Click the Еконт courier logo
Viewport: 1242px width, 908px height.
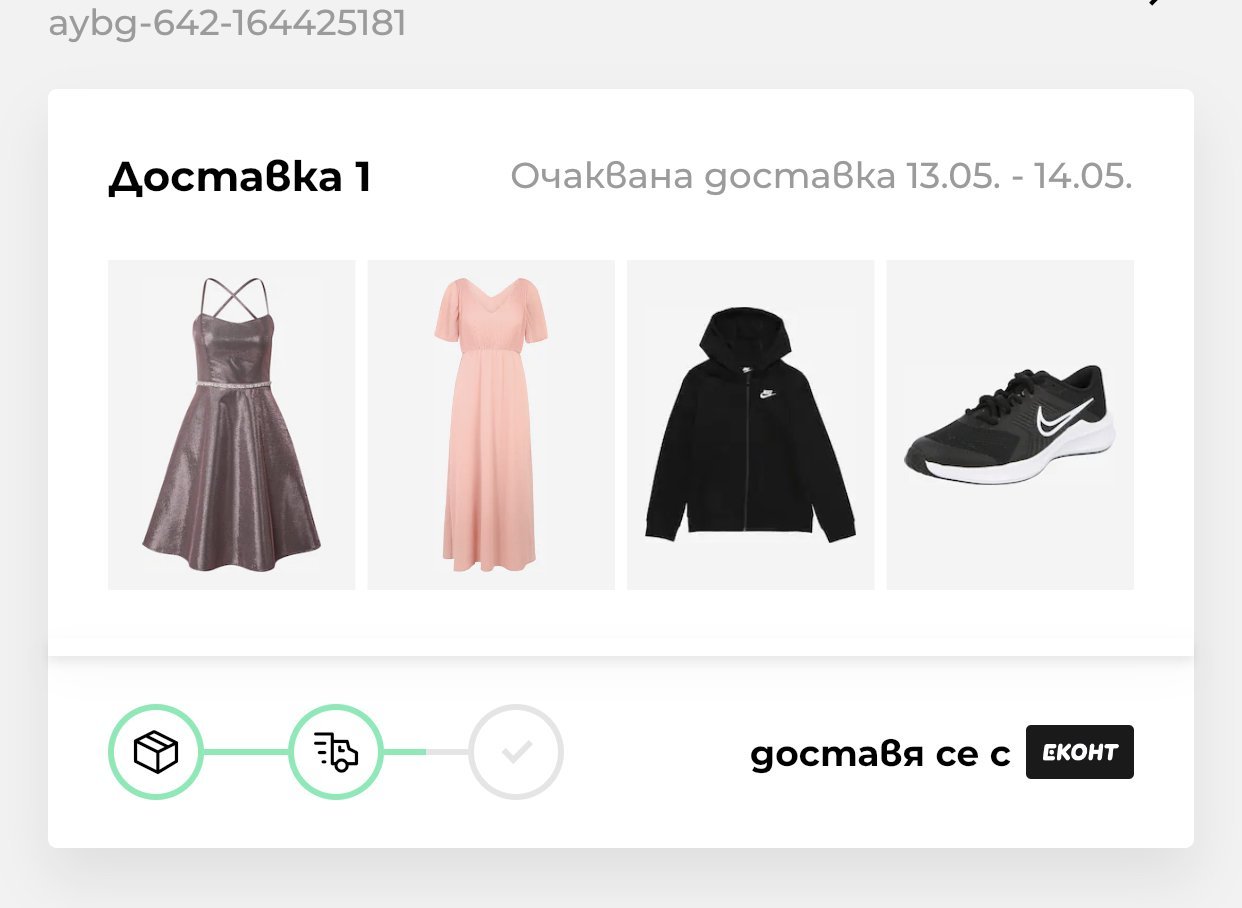(x=1079, y=752)
